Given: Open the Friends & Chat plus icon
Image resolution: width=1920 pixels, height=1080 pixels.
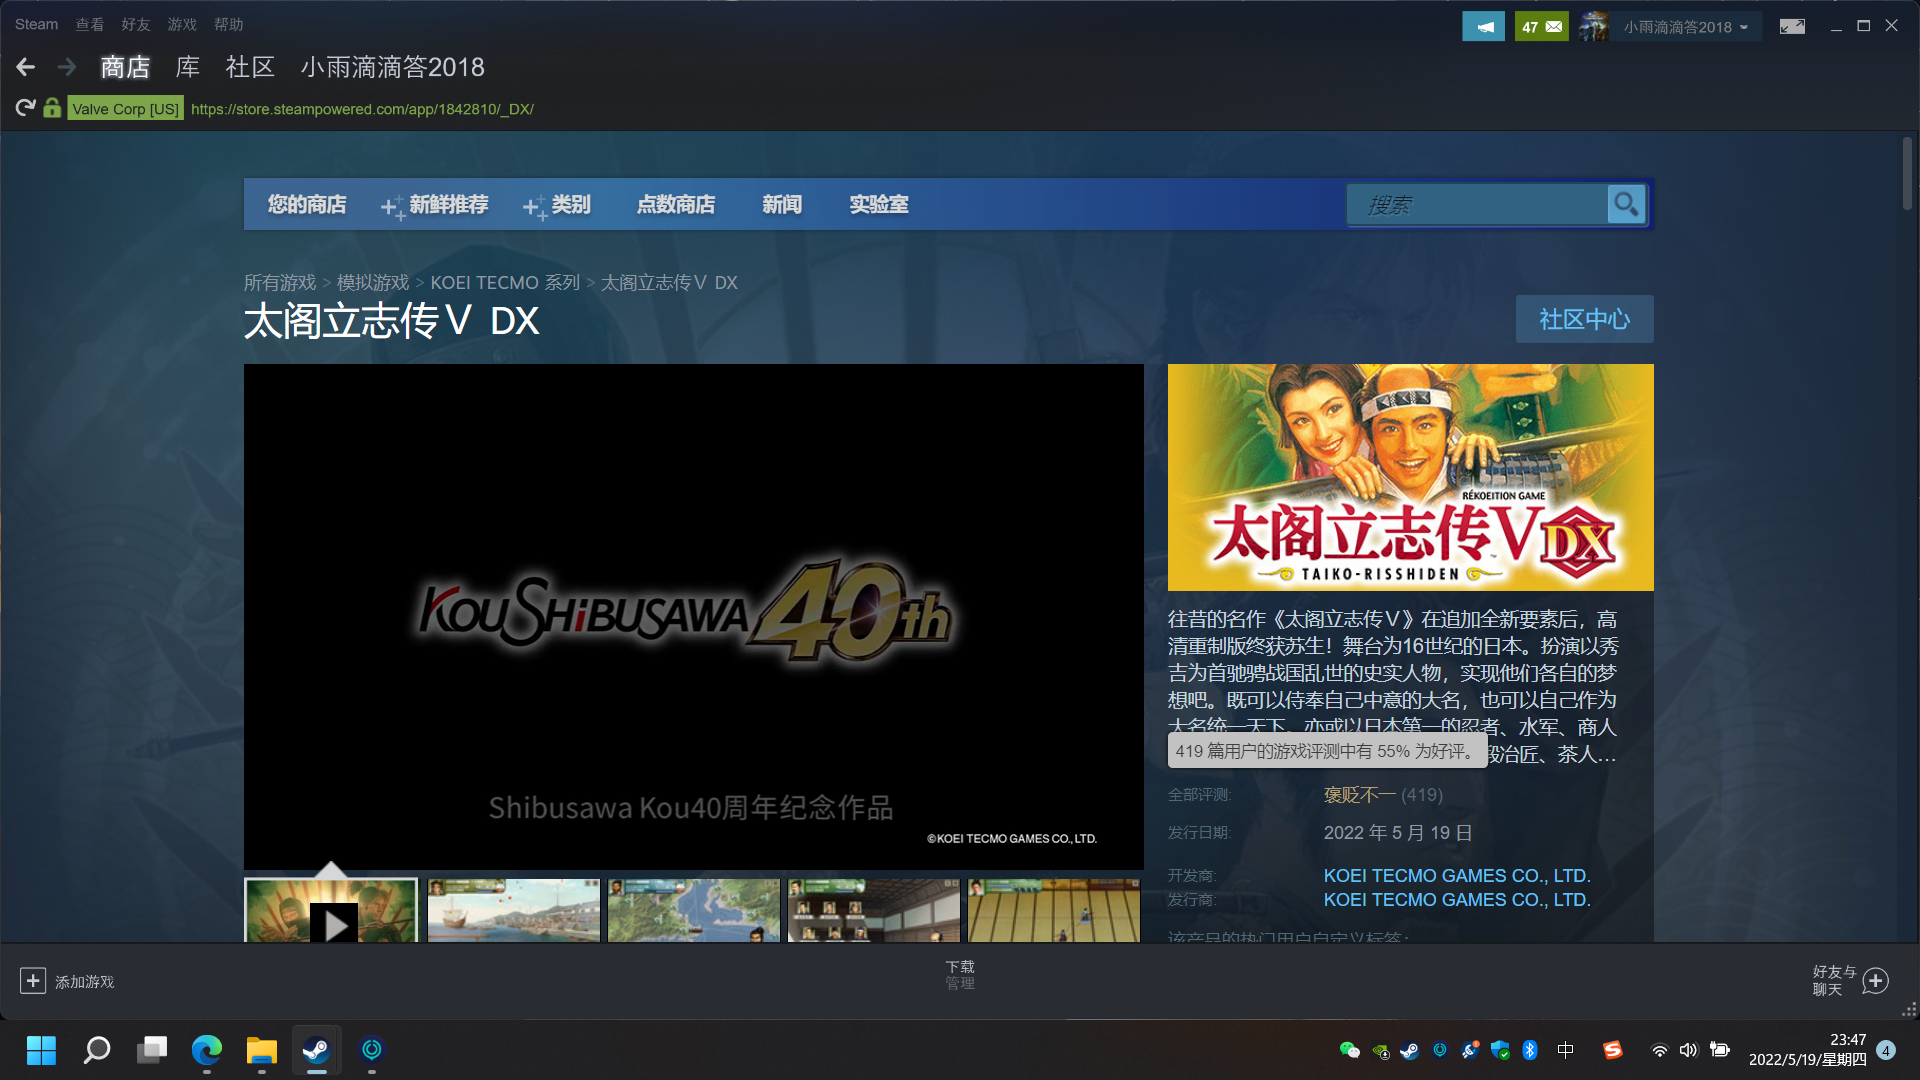Looking at the screenshot, I should [x=1876, y=981].
